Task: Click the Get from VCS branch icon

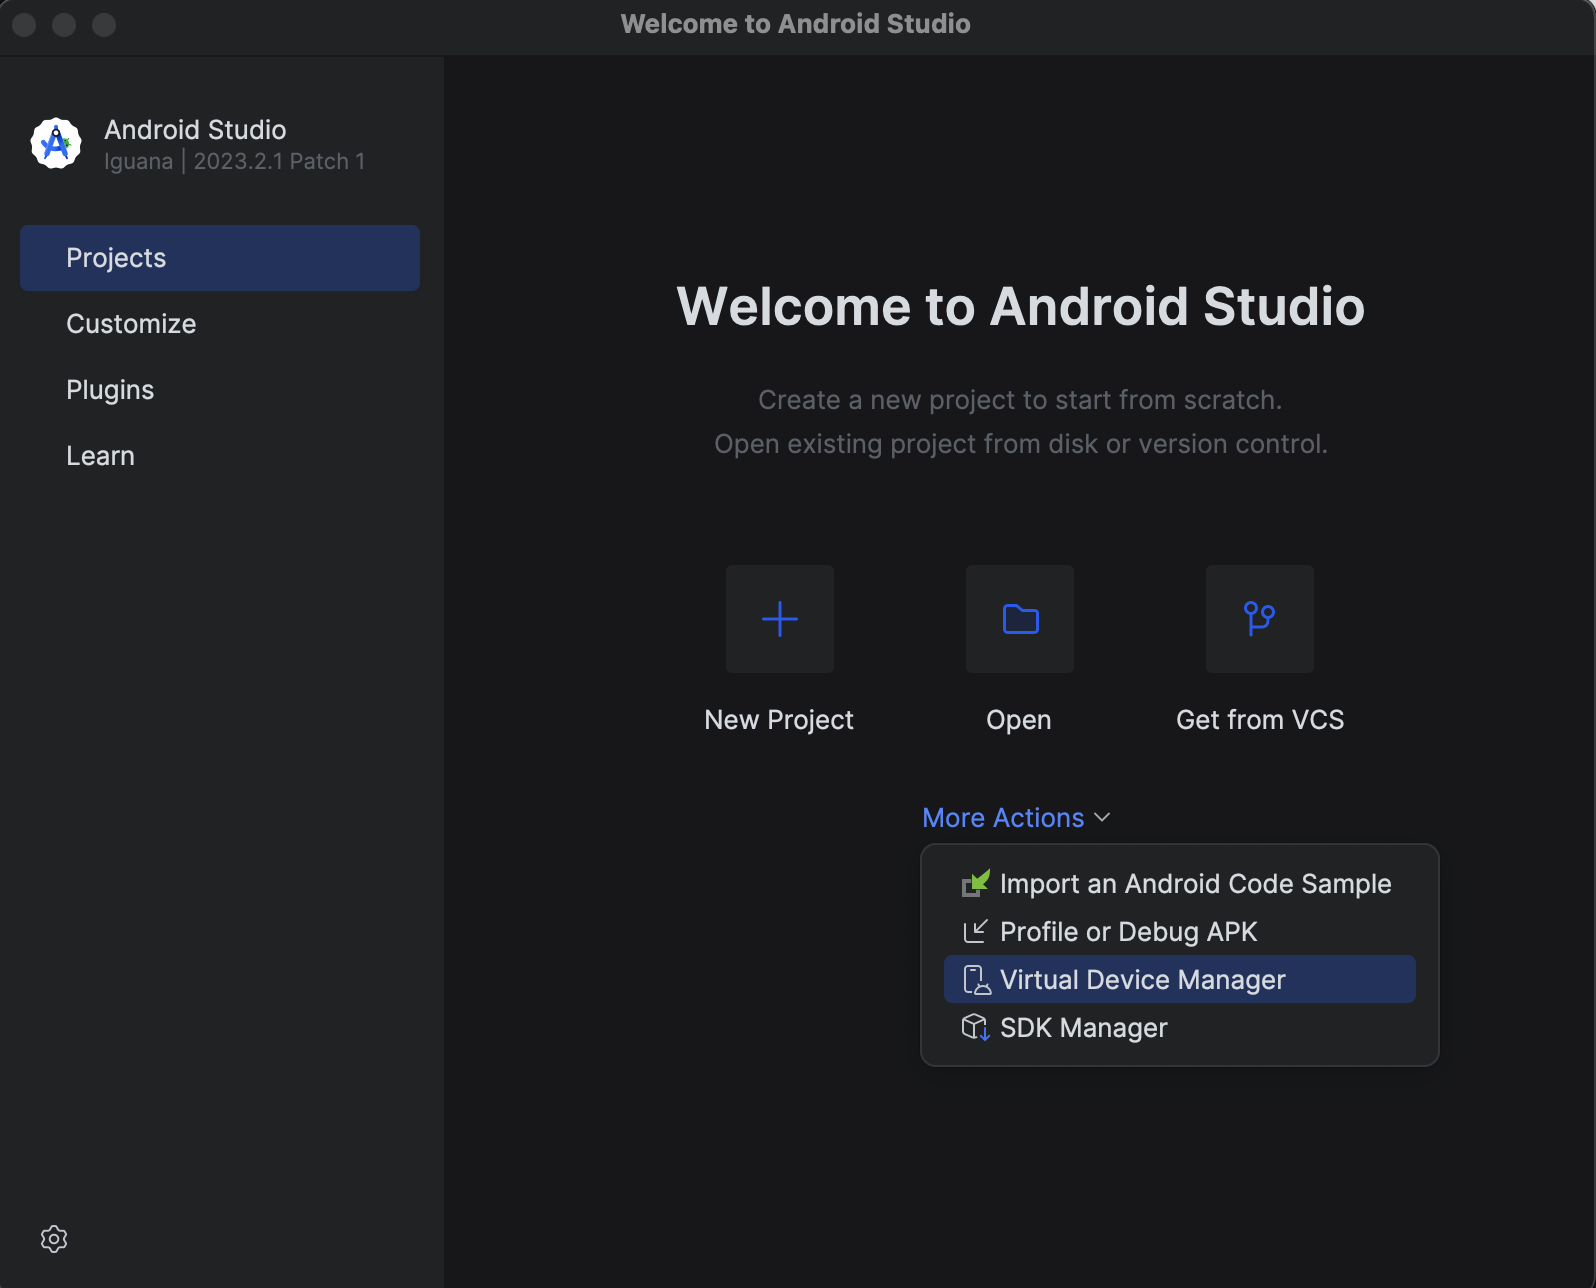Action: pyautogui.click(x=1259, y=619)
